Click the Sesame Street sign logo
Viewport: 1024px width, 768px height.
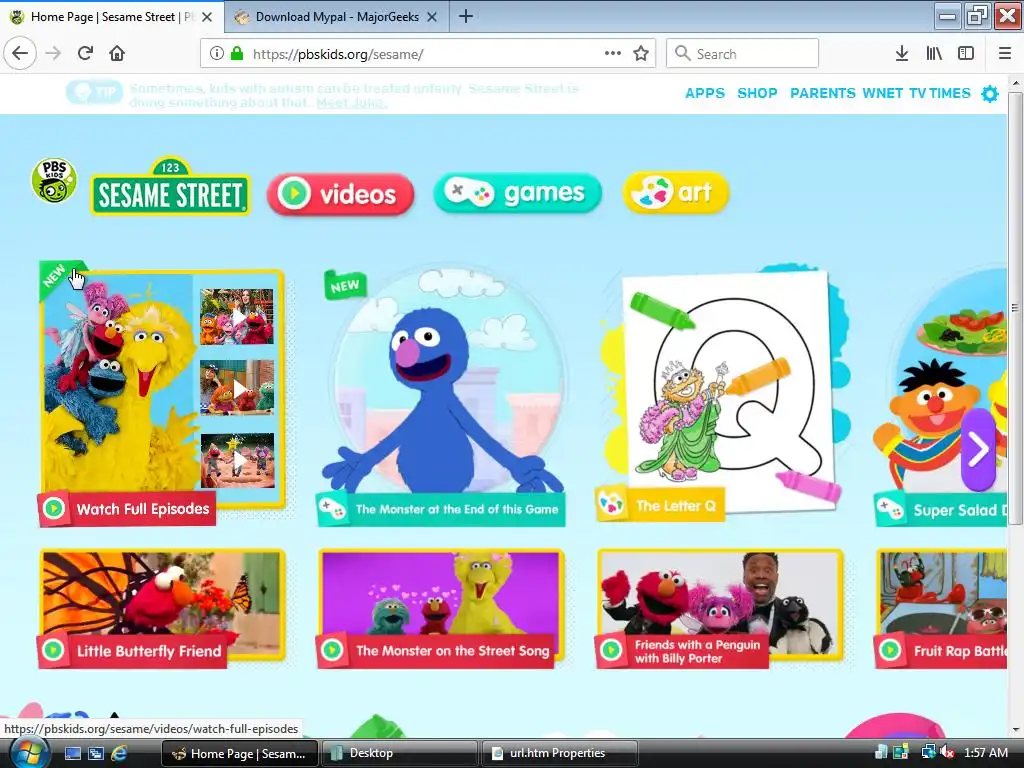pos(170,187)
